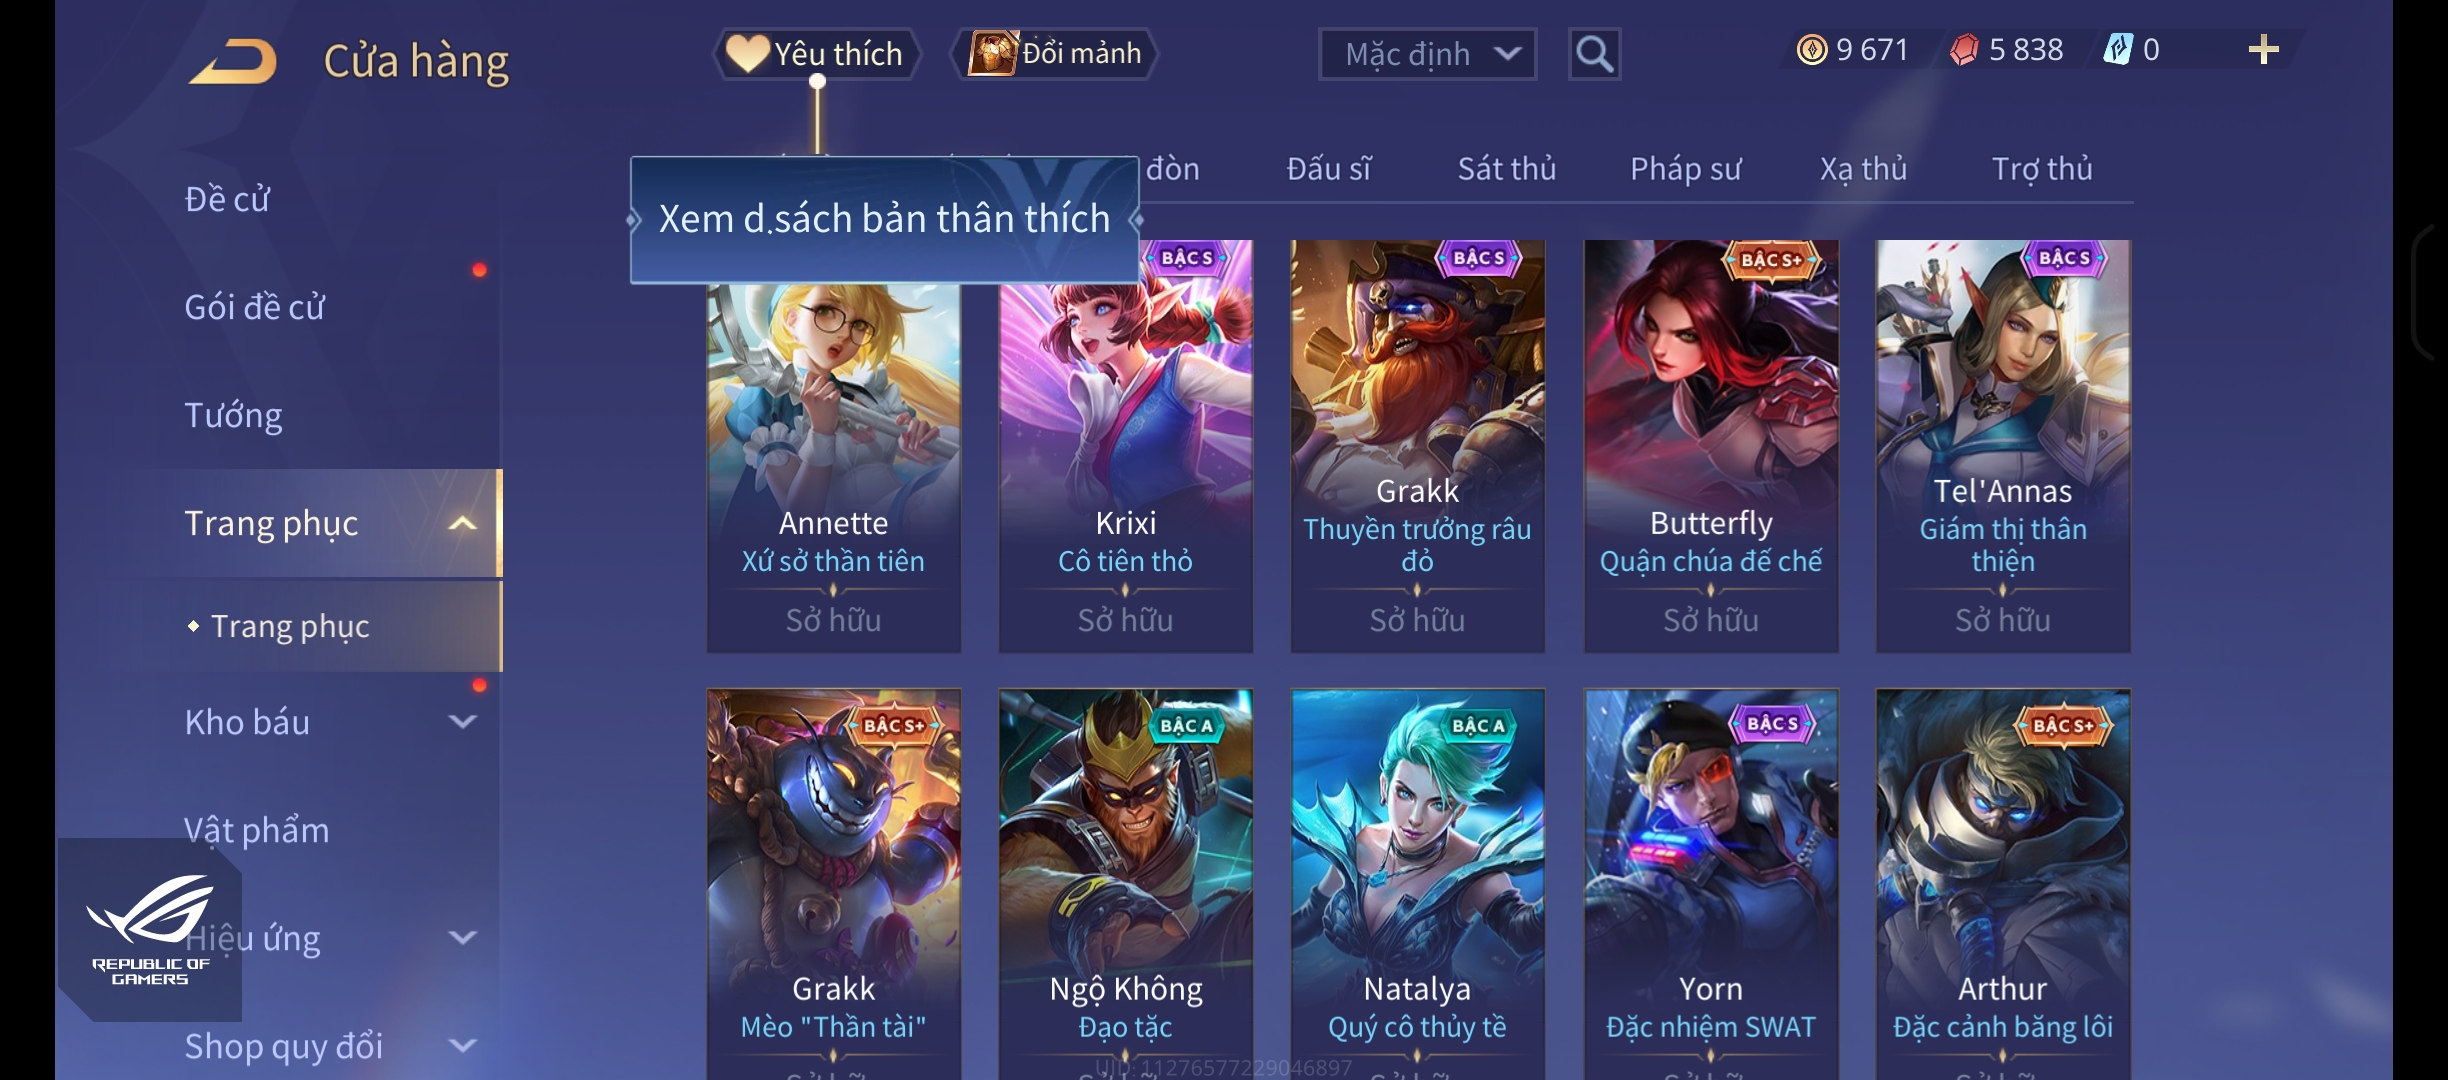Click the red gem currency icon
Image resolution: width=2448 pixels, height=1080 pixels.
(1964, 49)
